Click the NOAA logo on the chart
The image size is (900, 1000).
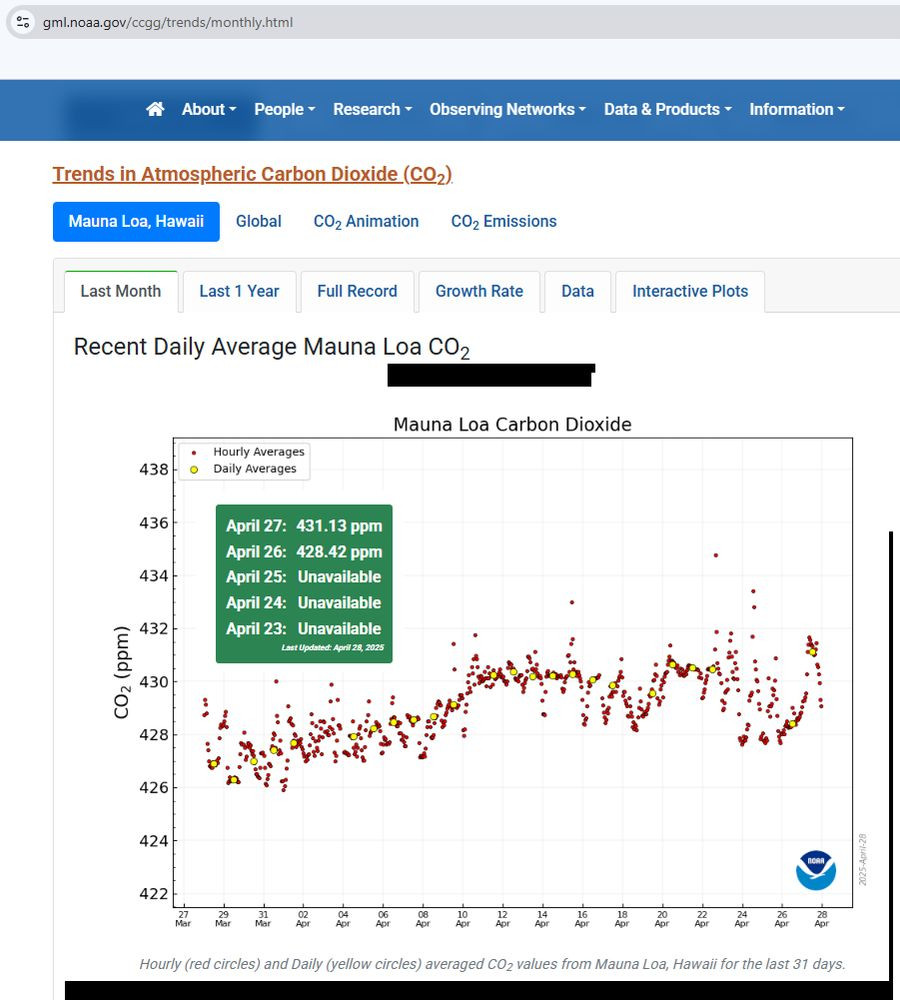(816, 870)
